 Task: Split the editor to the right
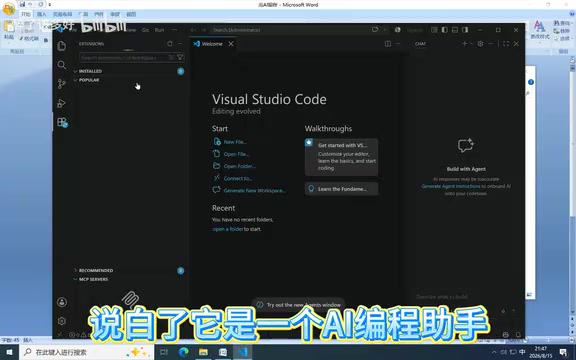coord(388,44)
